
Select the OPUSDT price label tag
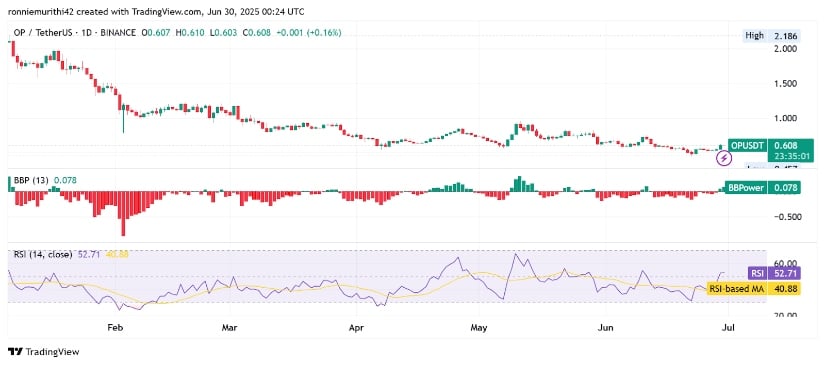[747, 145]
